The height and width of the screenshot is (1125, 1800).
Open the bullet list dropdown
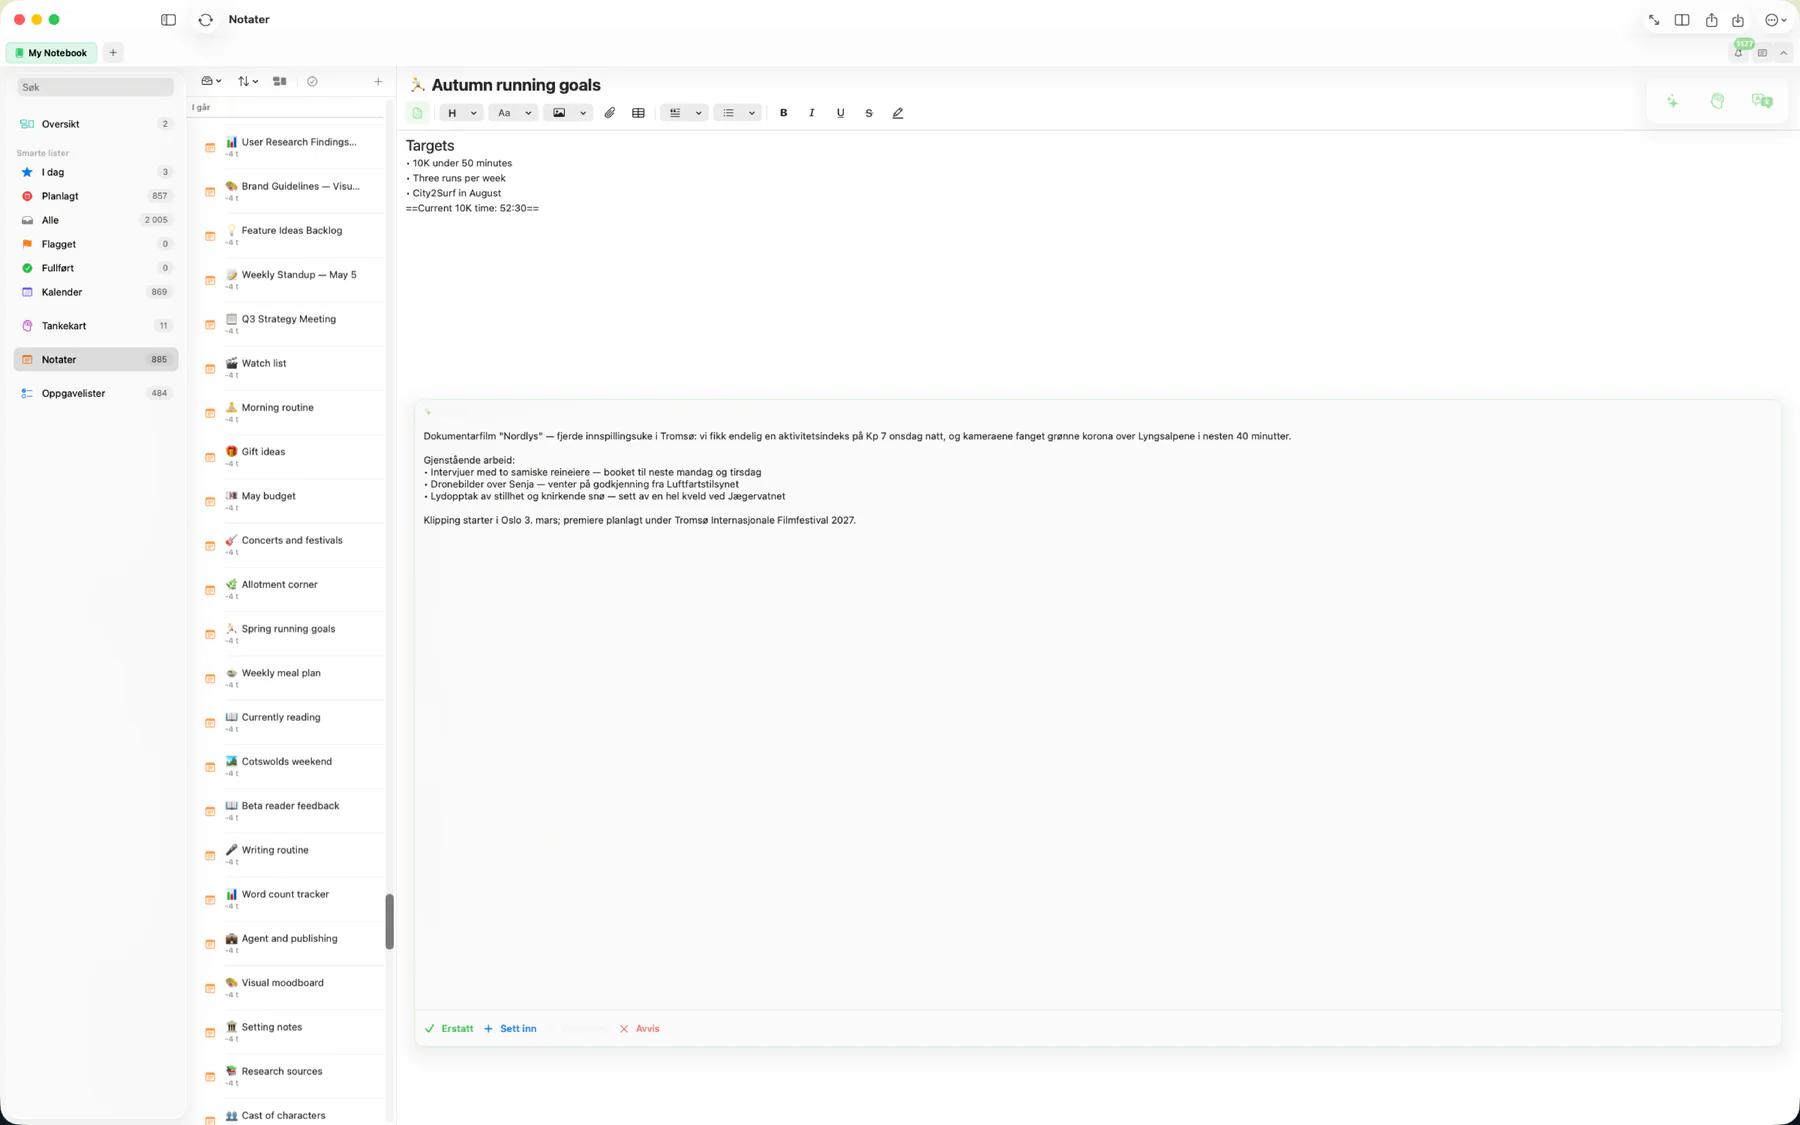(x=738, y=113)
